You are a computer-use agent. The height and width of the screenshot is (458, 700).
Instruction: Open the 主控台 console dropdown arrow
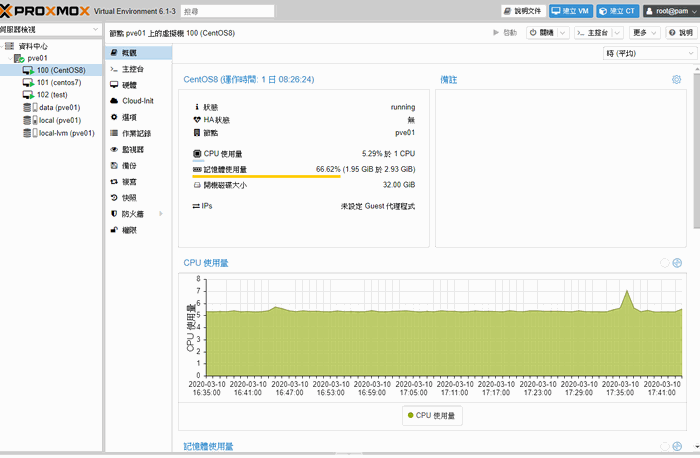coord(617,33)
